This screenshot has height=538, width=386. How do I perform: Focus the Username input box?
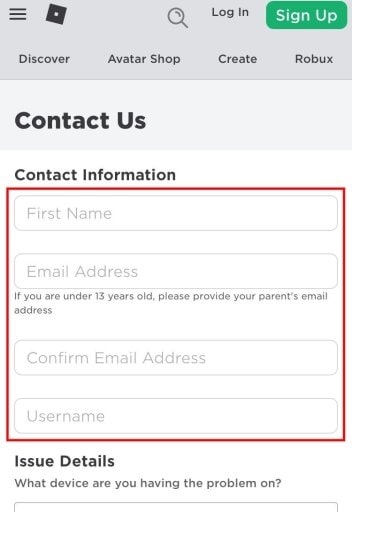tap(176, 416)
